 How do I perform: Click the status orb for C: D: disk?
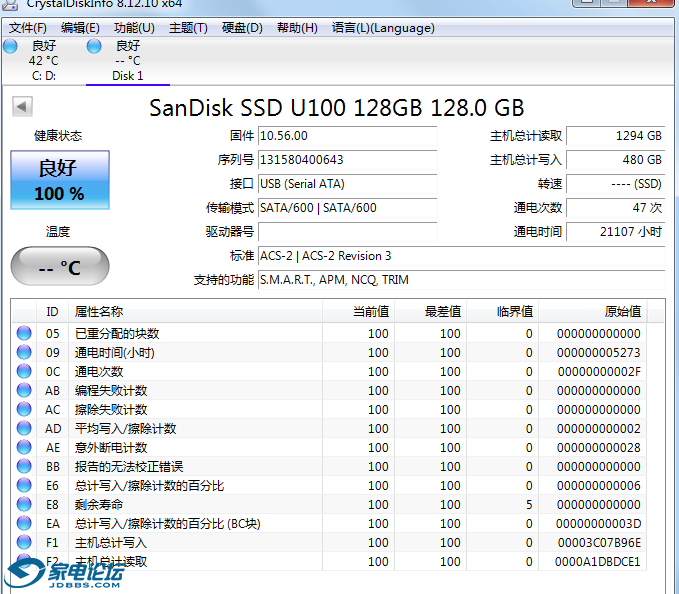[10, 46]
